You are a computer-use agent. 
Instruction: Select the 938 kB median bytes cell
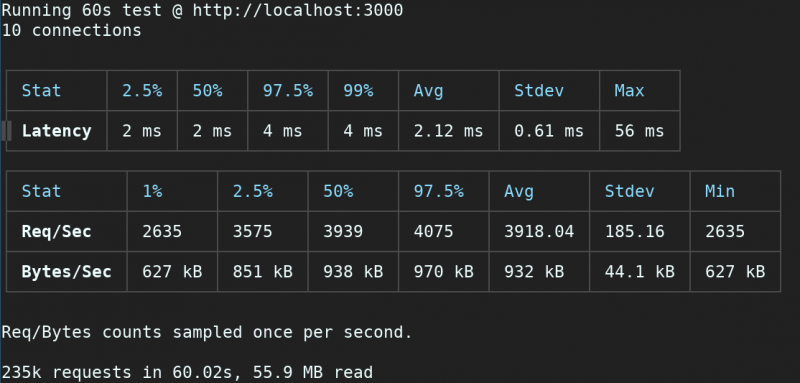353,272
